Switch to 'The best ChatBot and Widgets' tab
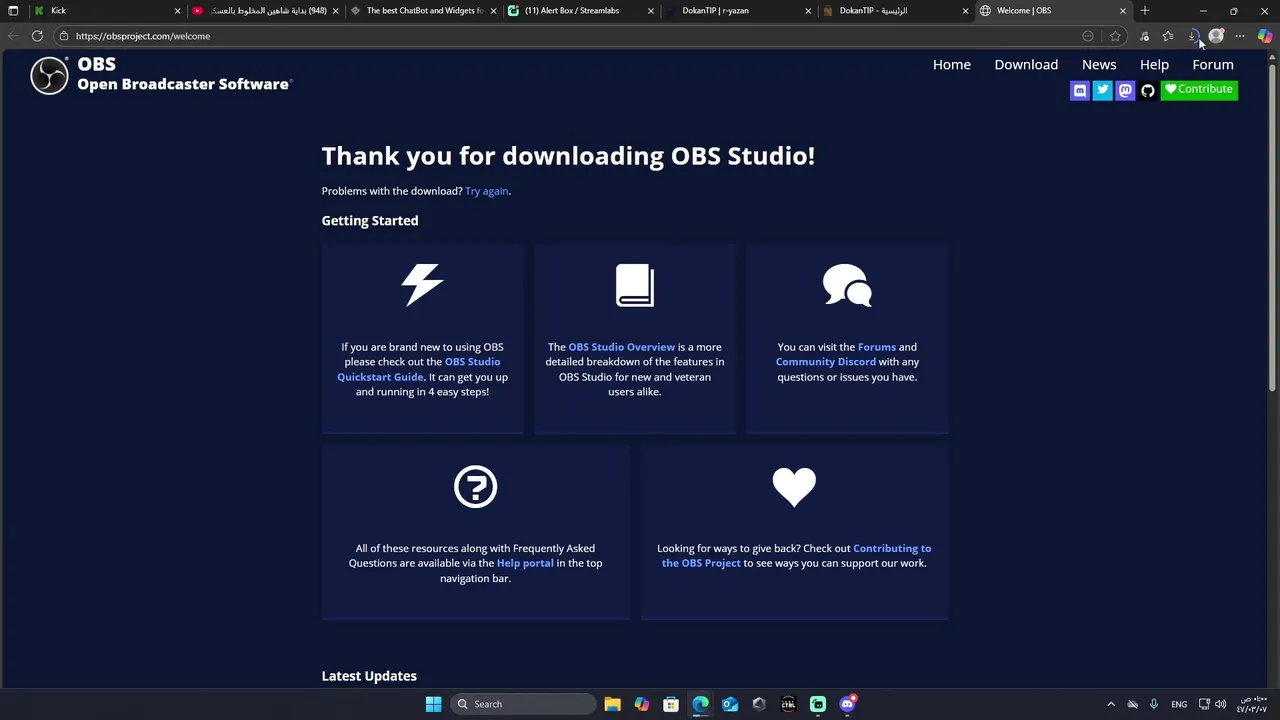This screenshot has width=1280, height=720. pos(423,10)
